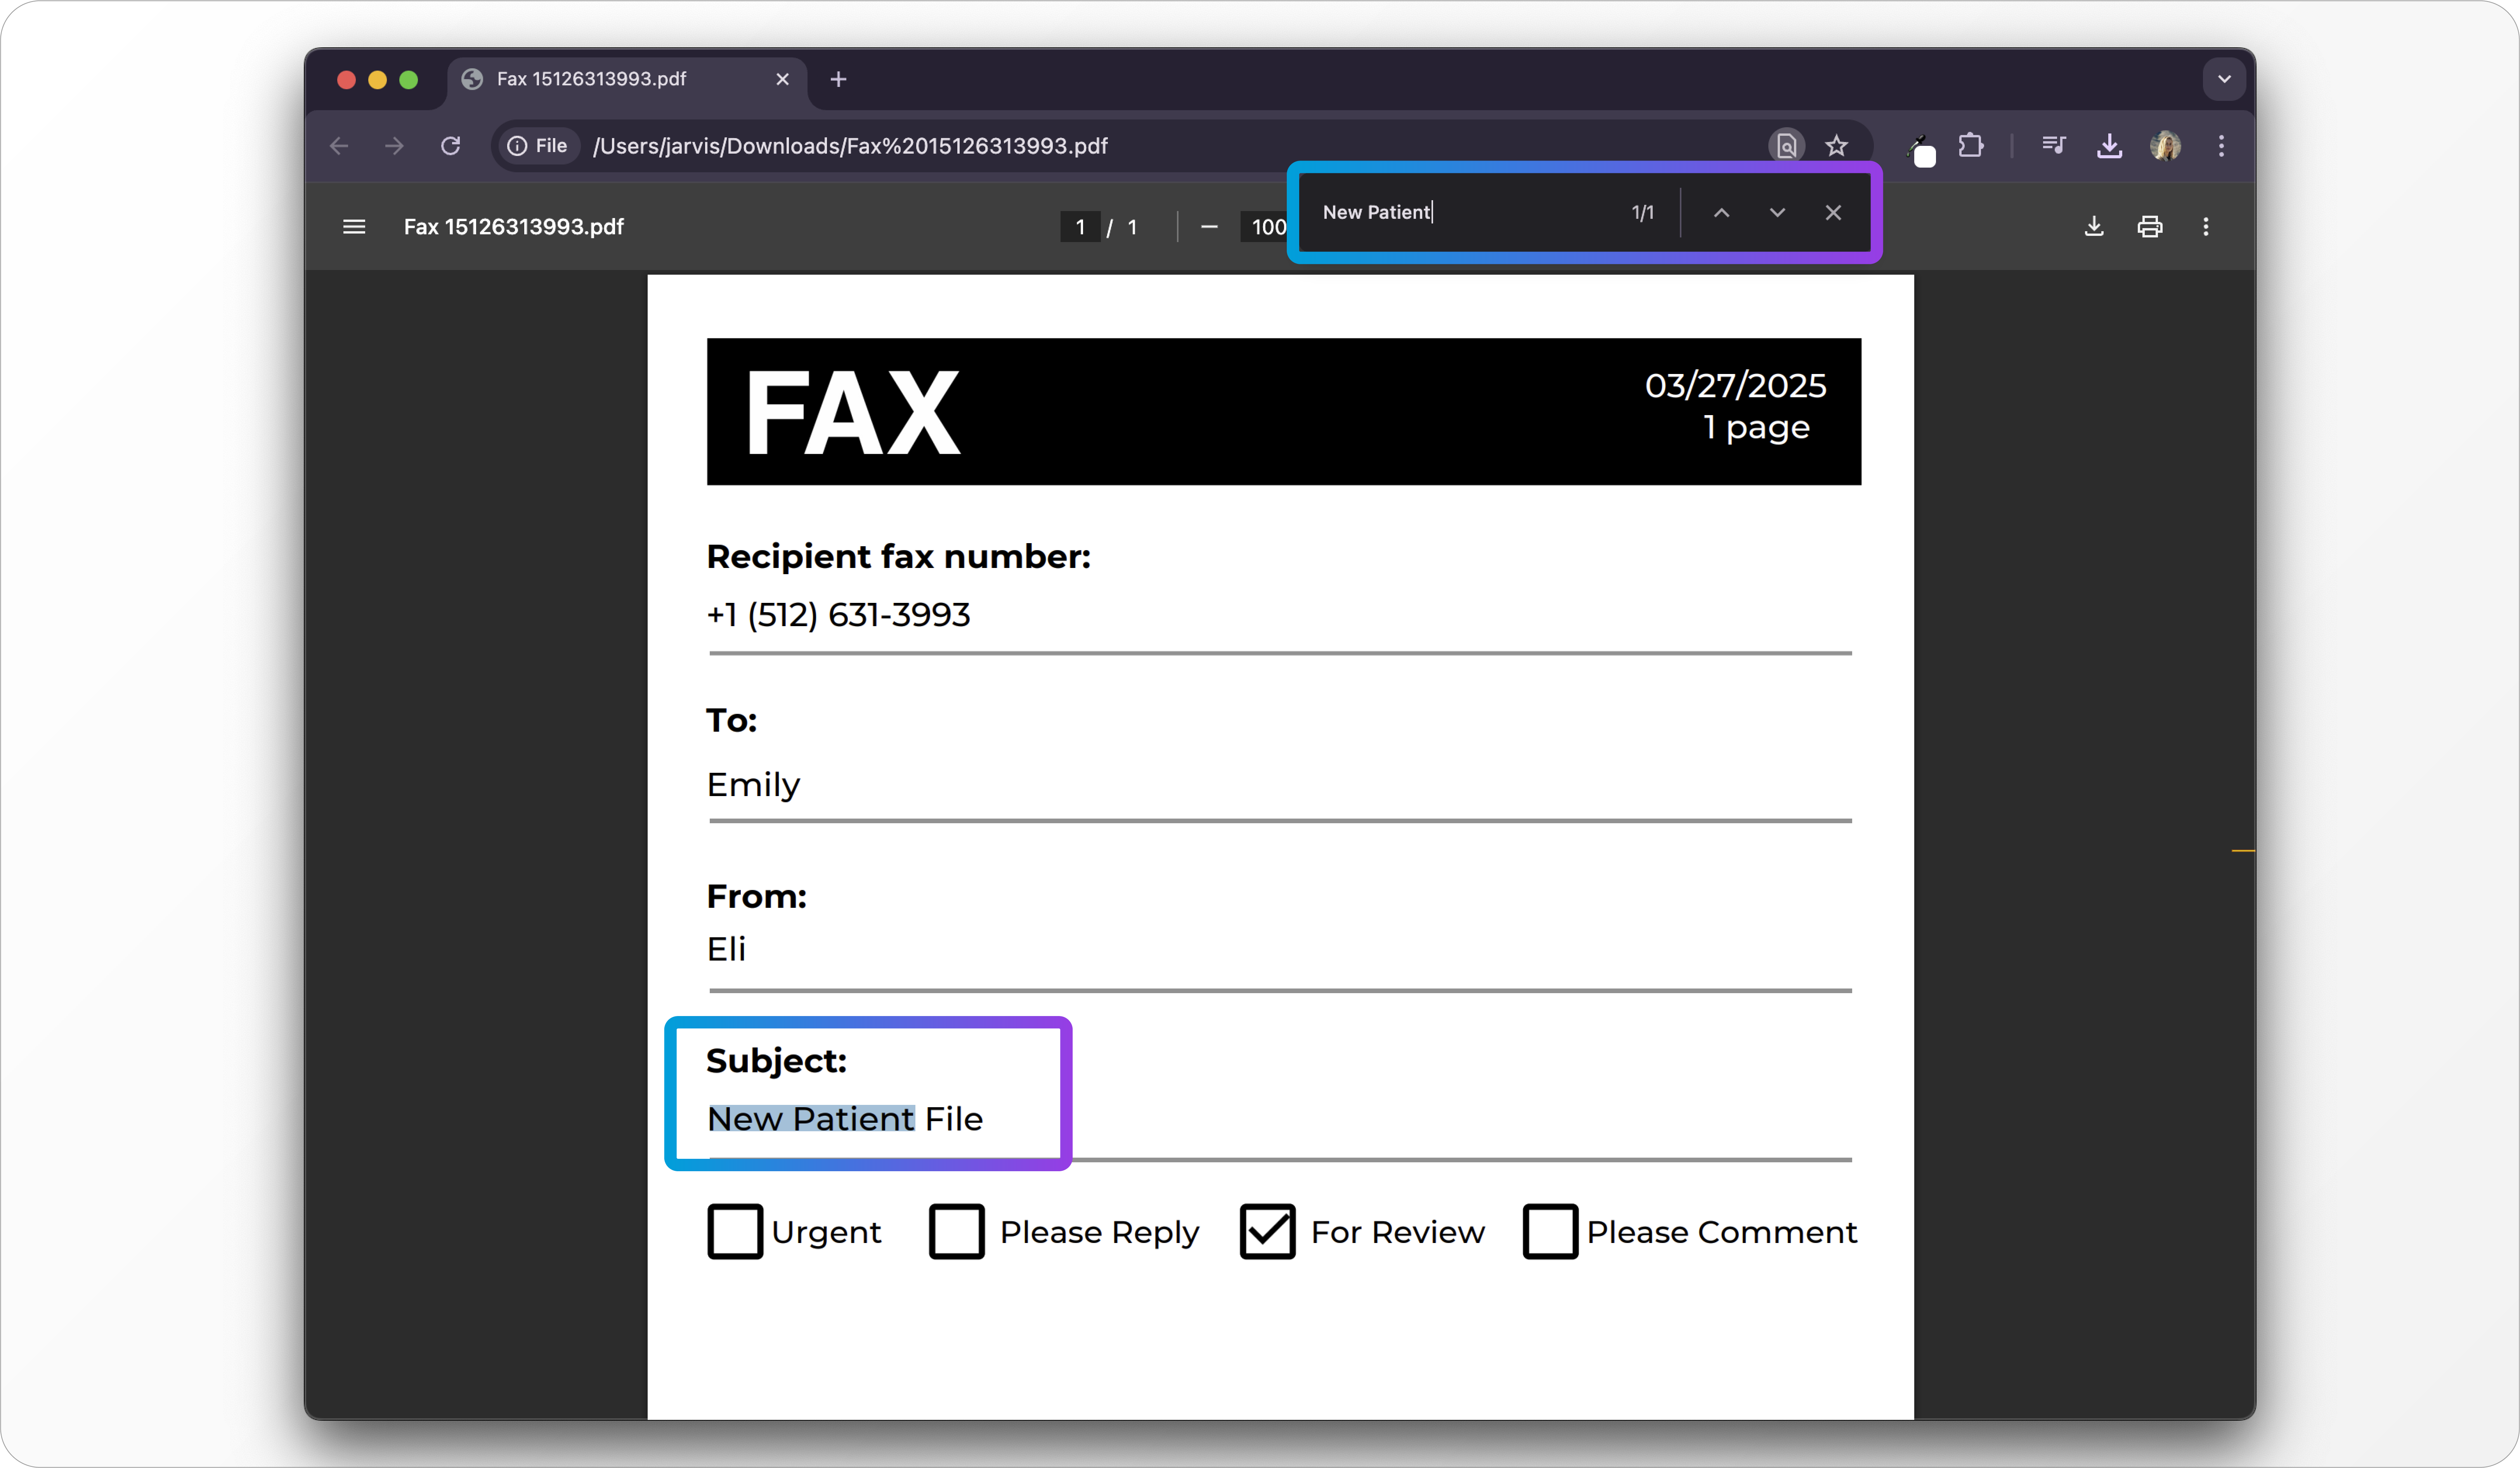Open a new tab with plus button

click(838, 79)
